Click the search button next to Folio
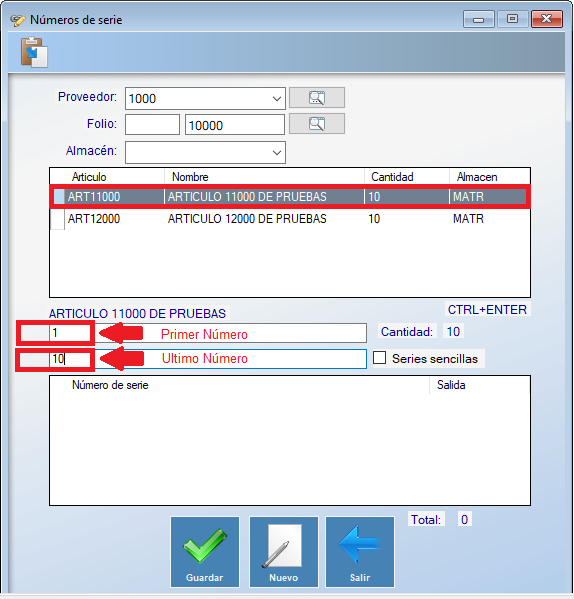Screen dimensions: 574x599 point(317,124)
